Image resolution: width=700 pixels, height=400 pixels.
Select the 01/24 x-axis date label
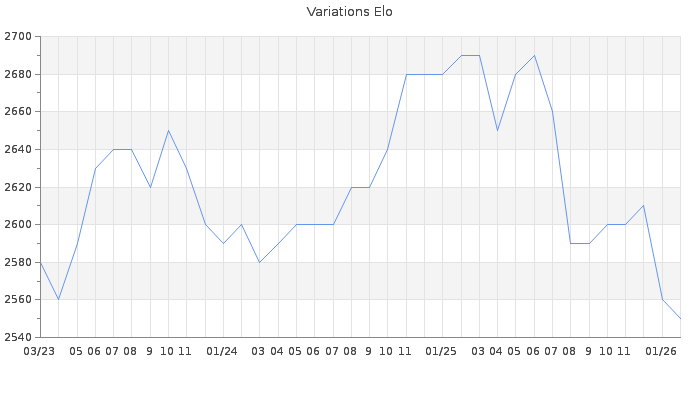pos(222,351)
